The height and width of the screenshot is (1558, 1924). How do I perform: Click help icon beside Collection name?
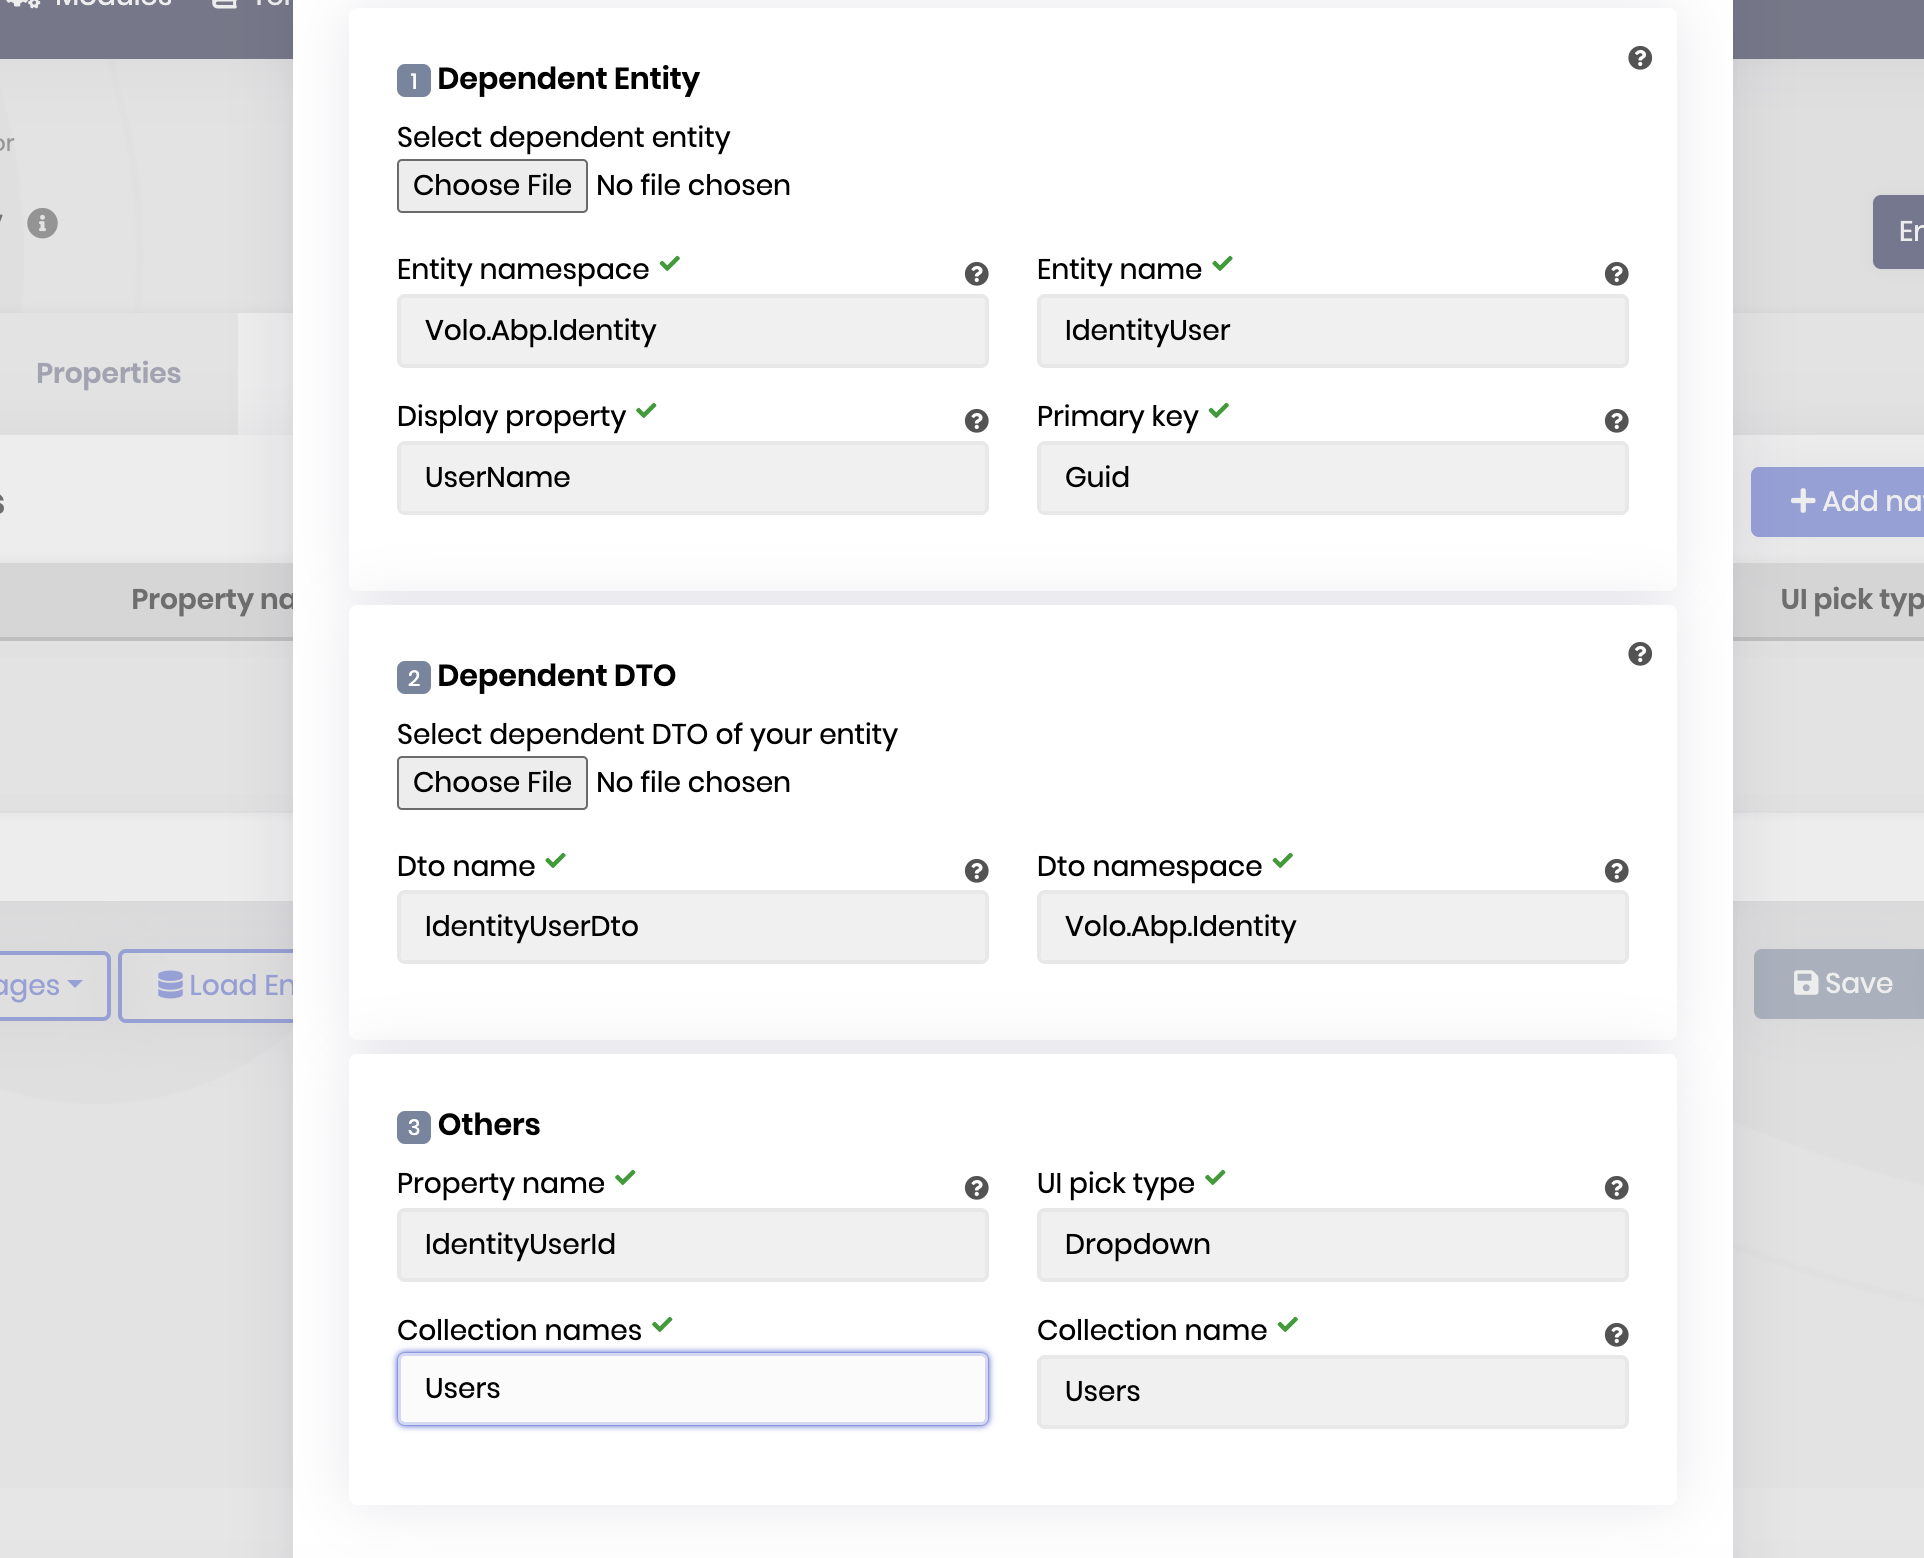pyautogui.click(x=1616, y=1335)
